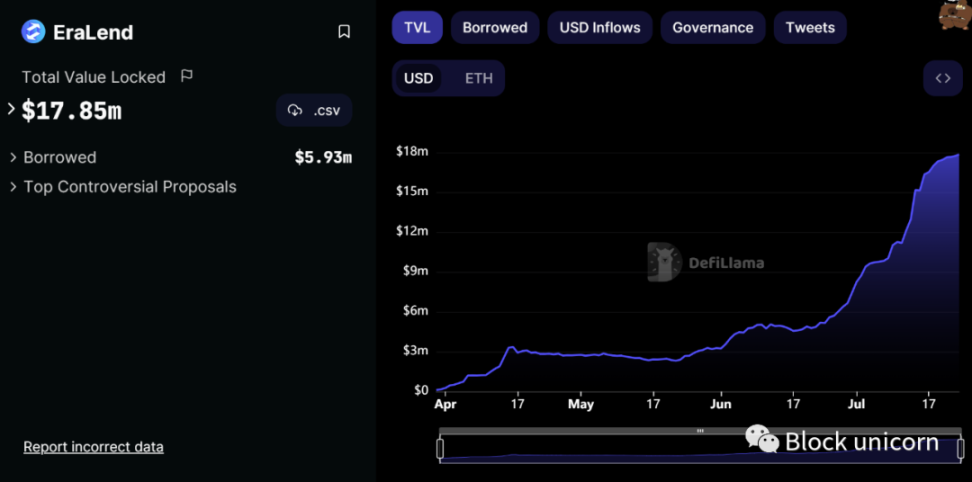This screenshot has width=972, height=482.
Task: Bookmark the EraLend protocol
Action: (344, 32)
